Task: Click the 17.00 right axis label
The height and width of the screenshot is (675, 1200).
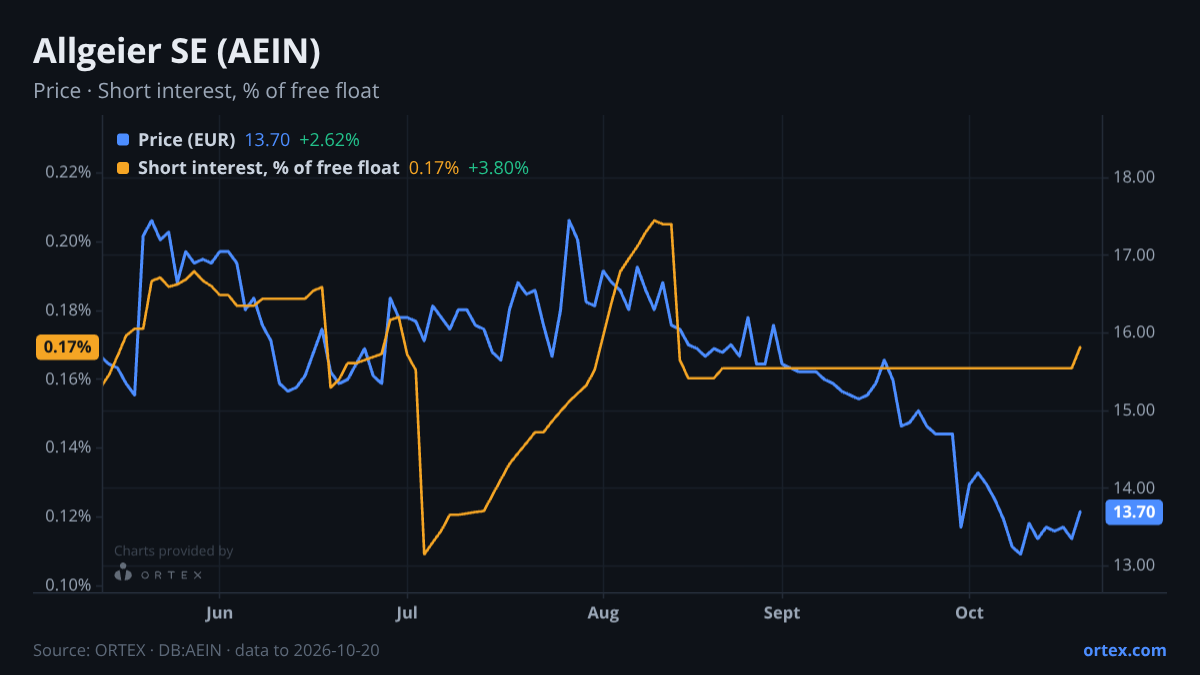Action: (1134, 255)
